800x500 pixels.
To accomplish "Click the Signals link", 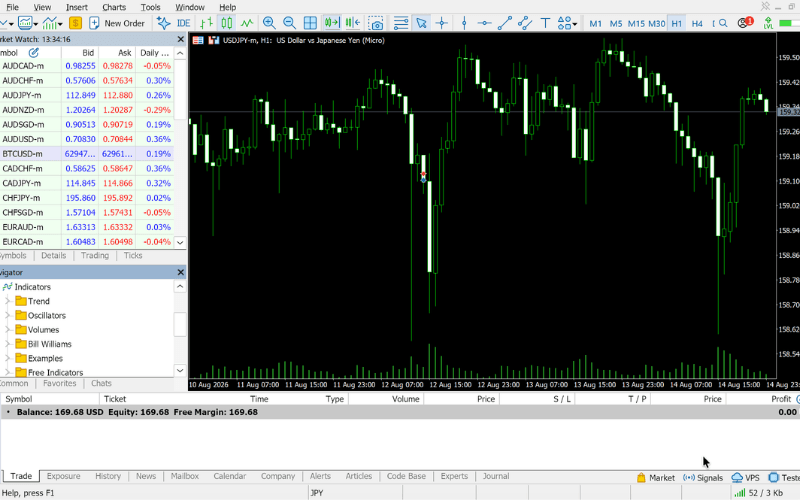I will pyautogui.click(x=703, y=478).
